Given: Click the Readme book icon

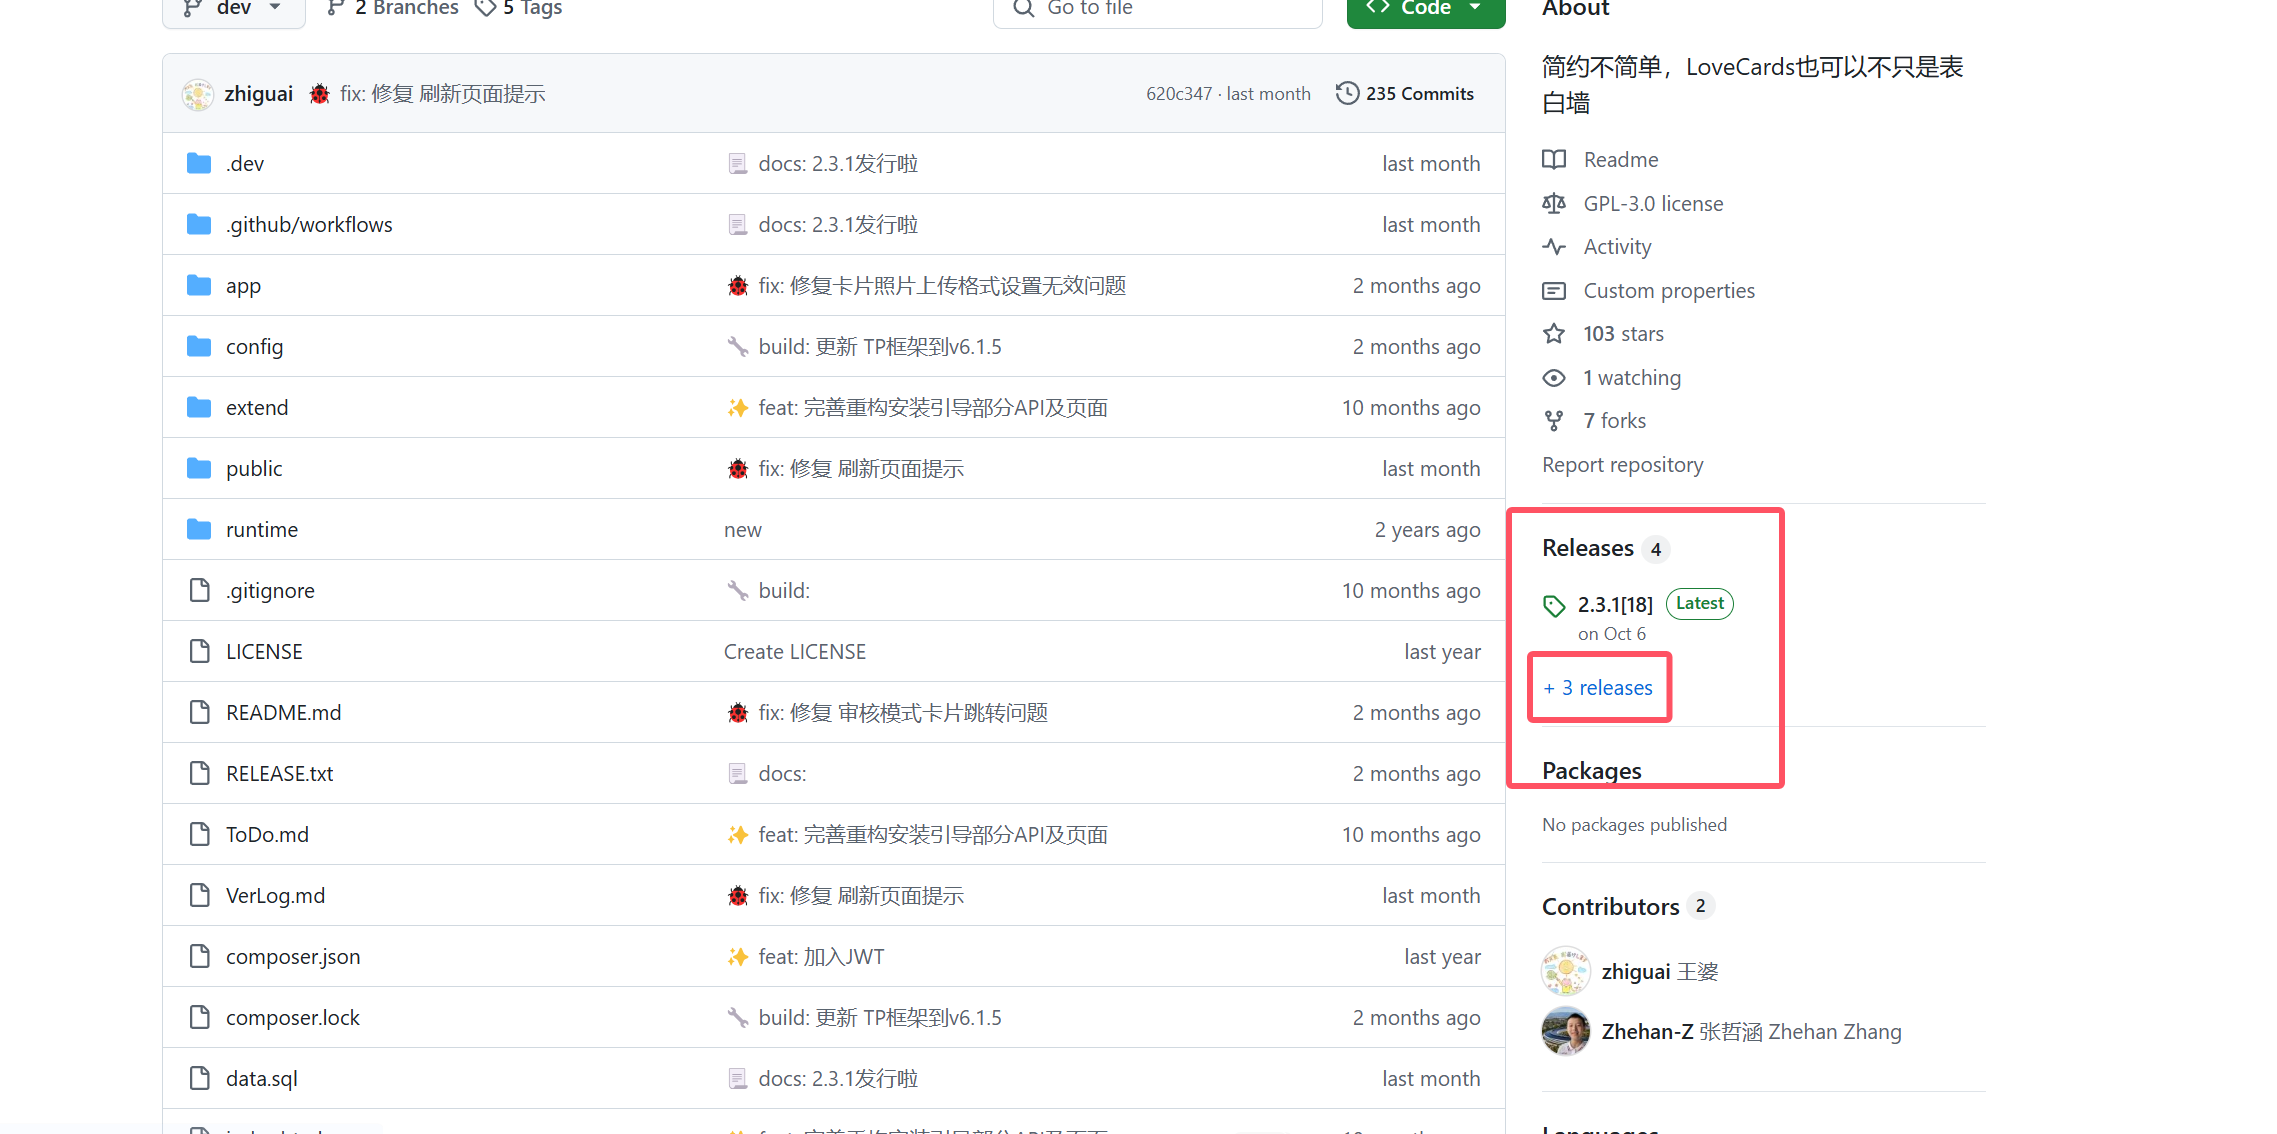Looking at the screenshot, I should 1554,160.
